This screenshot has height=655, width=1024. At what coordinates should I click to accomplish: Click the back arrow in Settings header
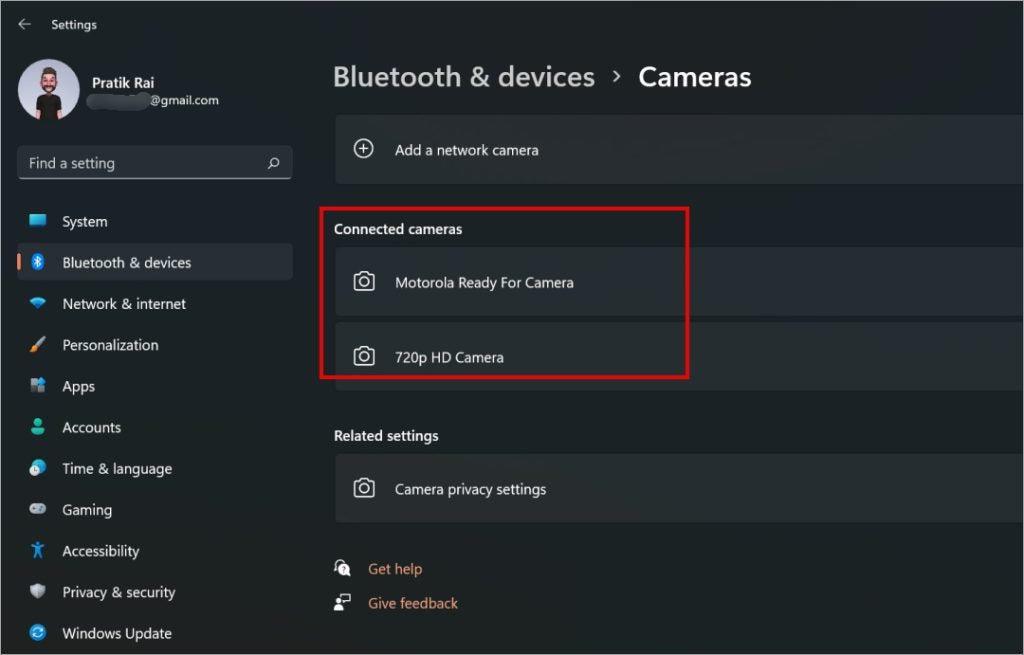(x=24, y=24)
